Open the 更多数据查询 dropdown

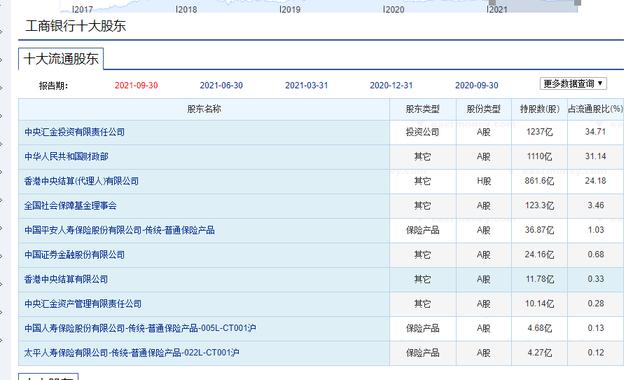tap(573, 84)
